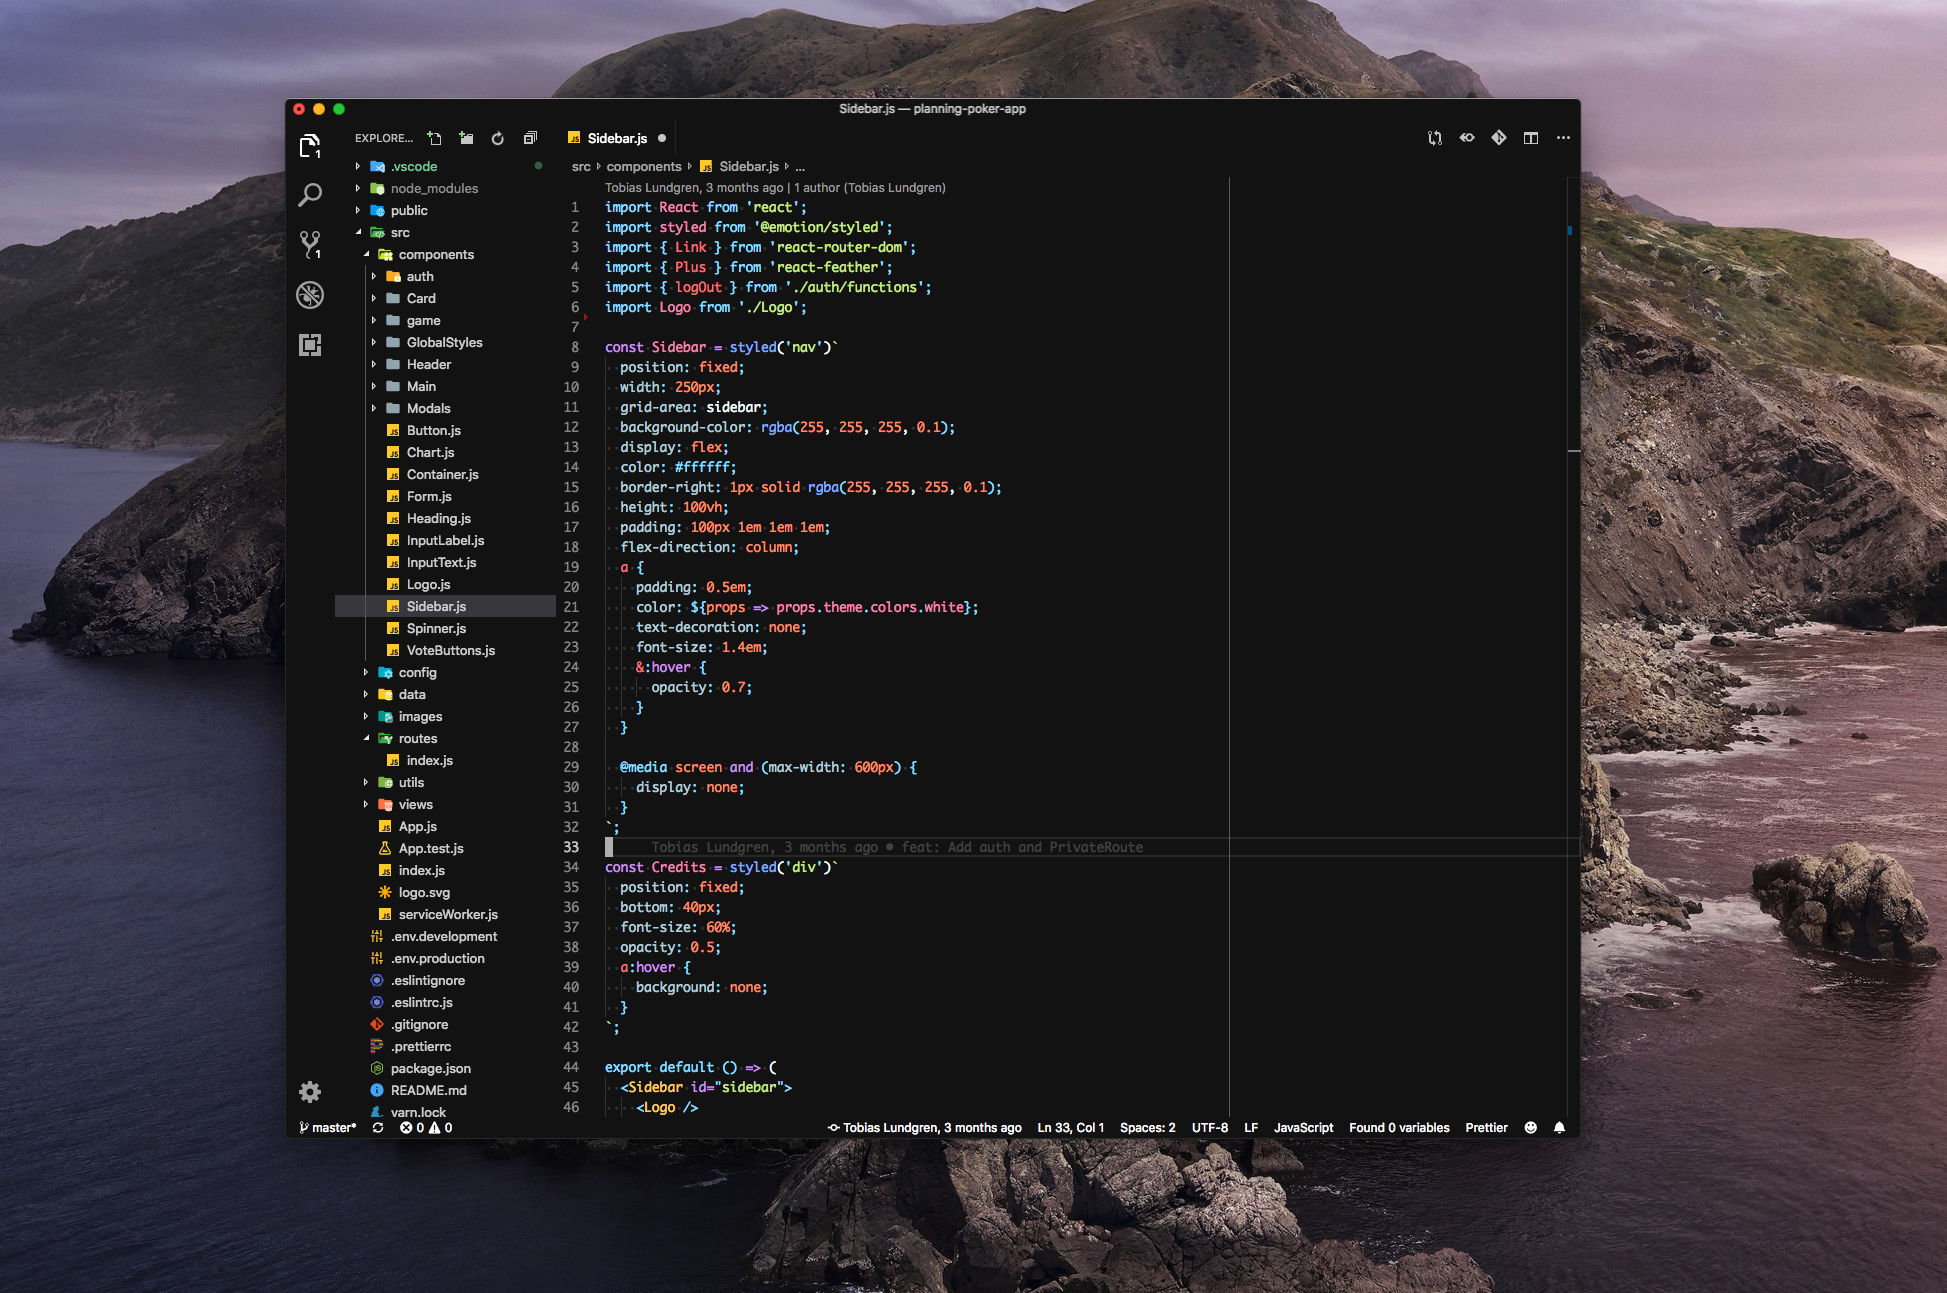Open Logo.js from the file tree
This screenshot has height=1293, width=1947.
click(x=428, y=584)
